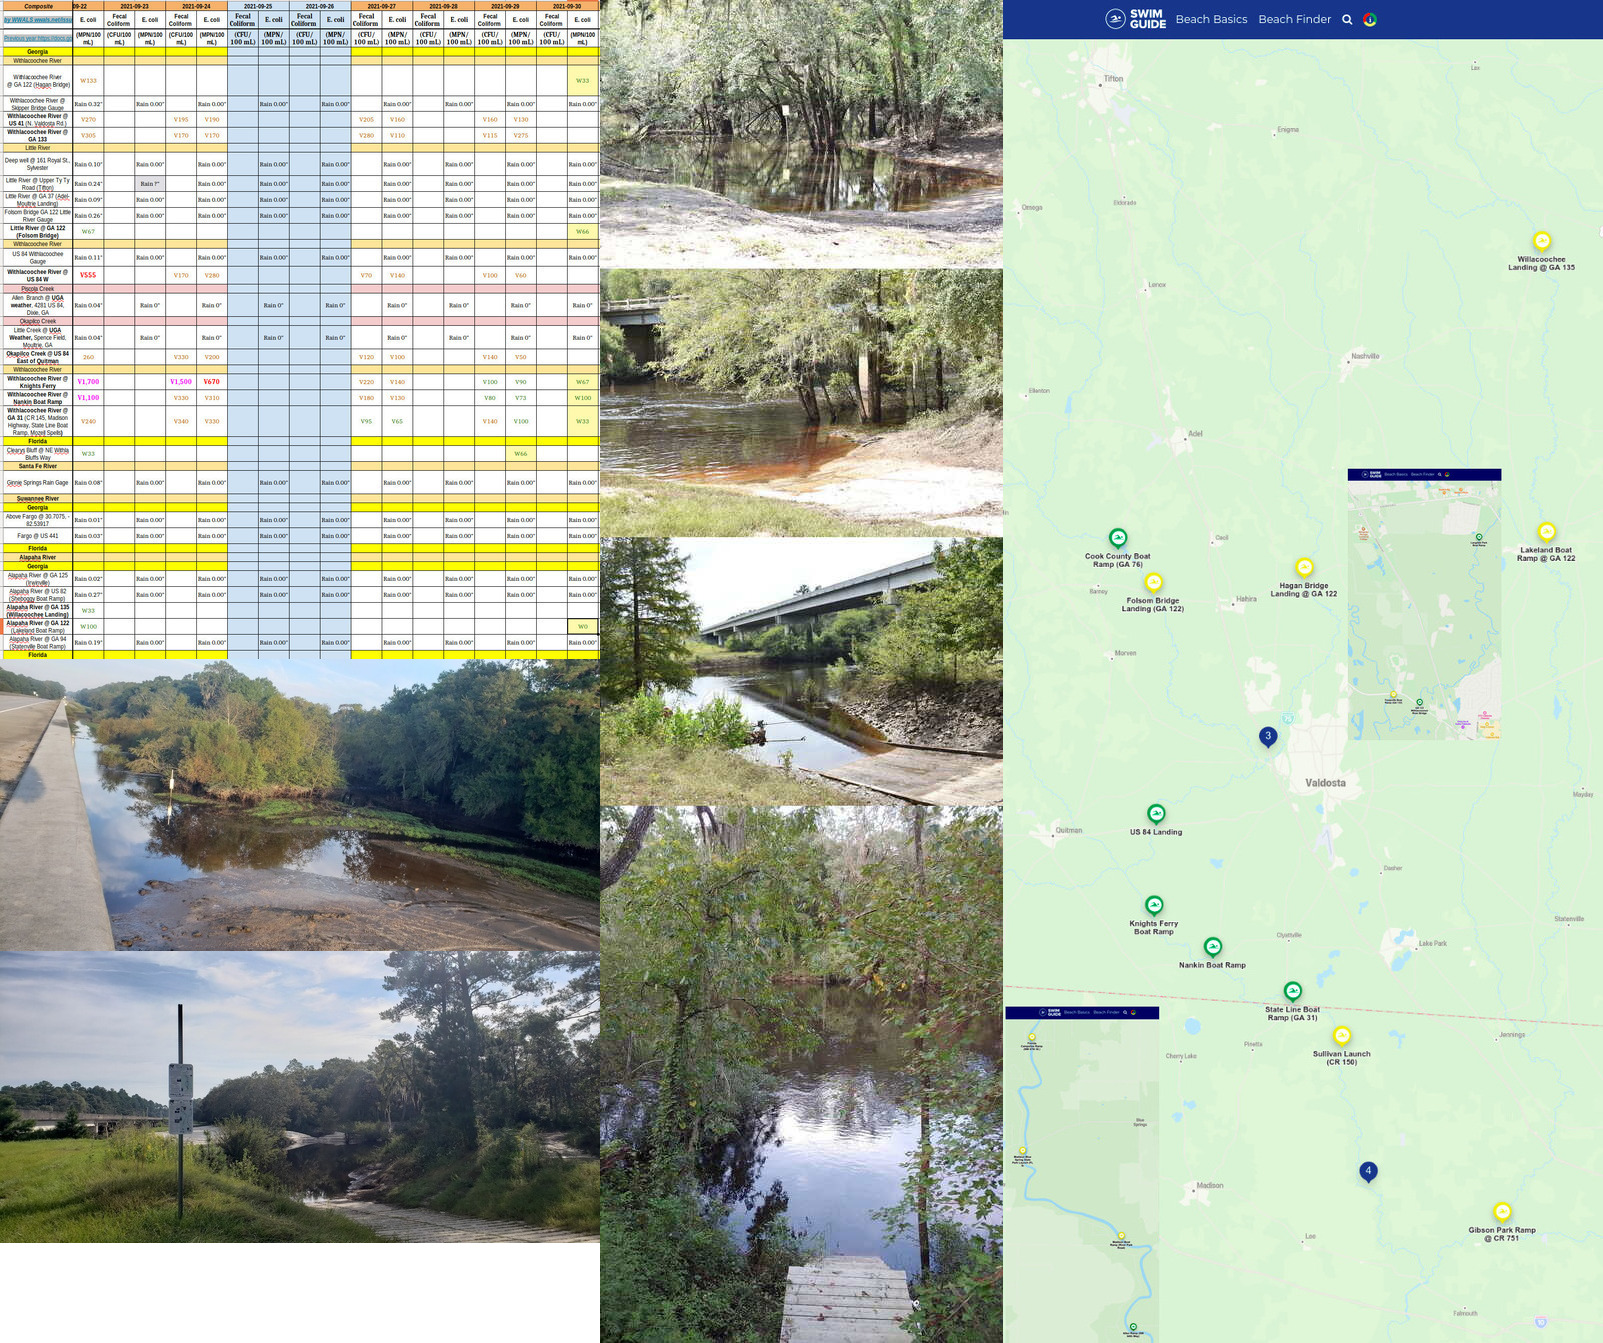1603x1343 pixels.
Task: Click the Nashville town label on map
Action: pyautogui.click(x=1365, y=356)
